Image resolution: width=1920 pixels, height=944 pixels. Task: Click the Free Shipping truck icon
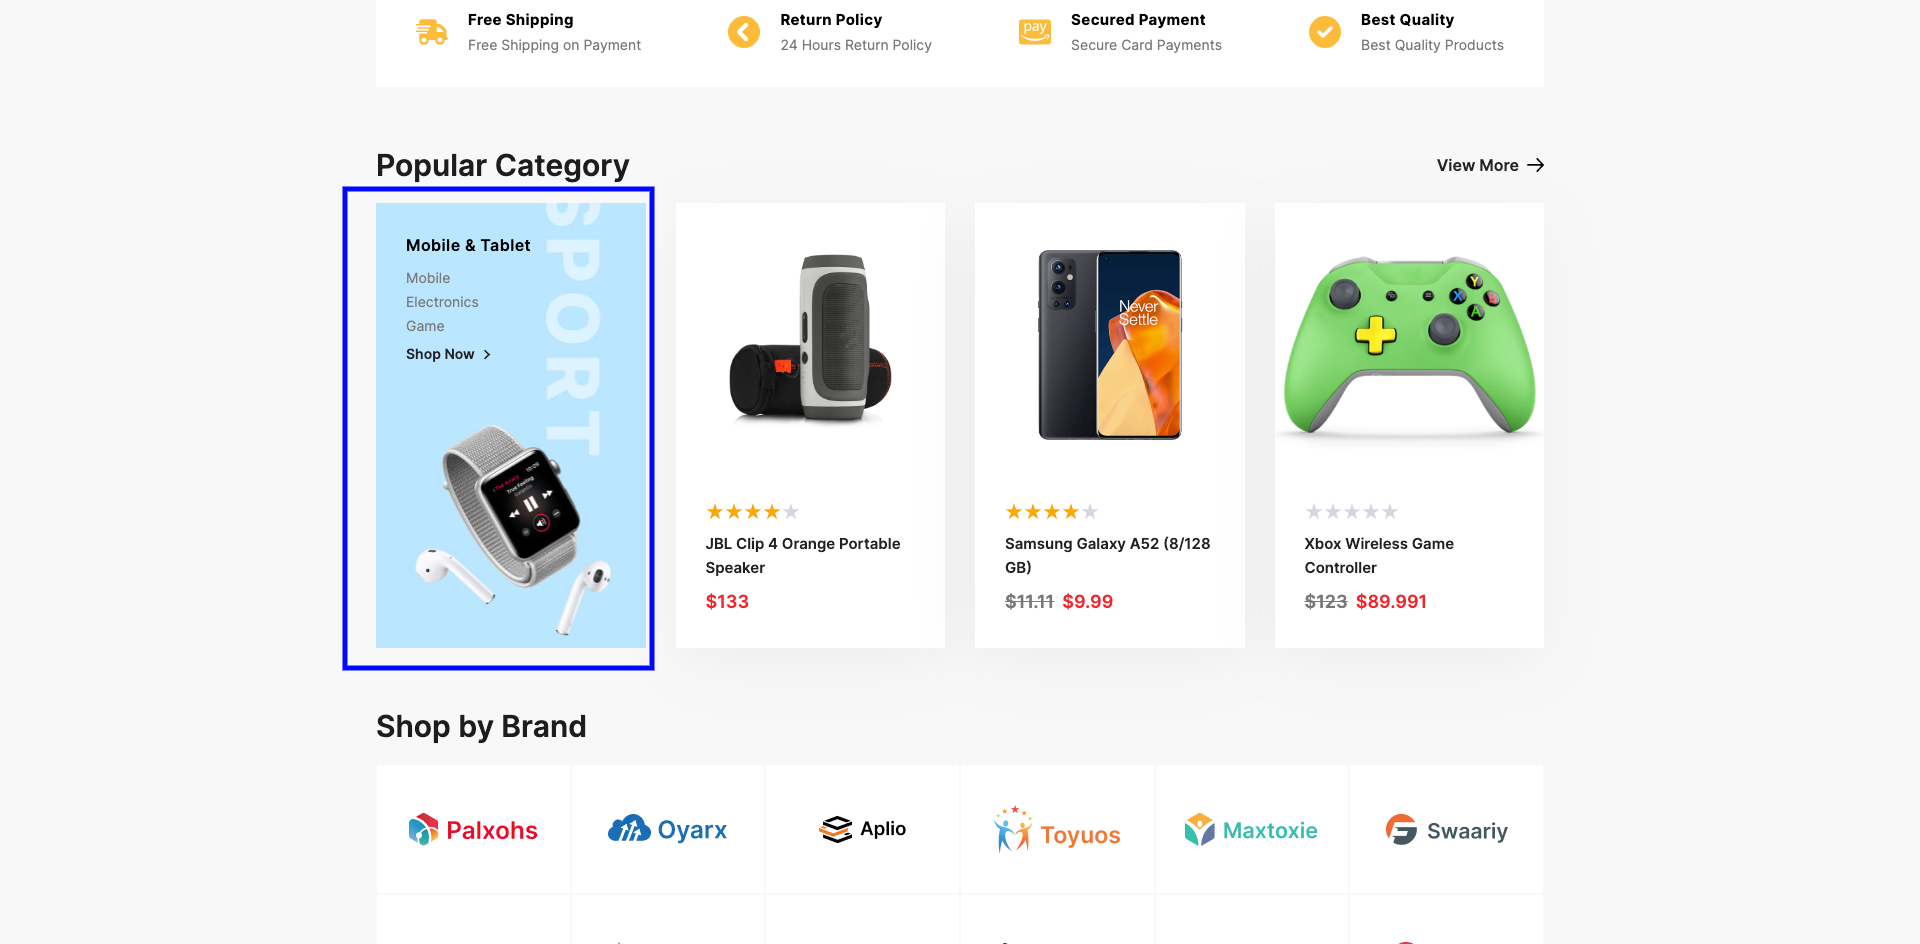tap(431, 32)
